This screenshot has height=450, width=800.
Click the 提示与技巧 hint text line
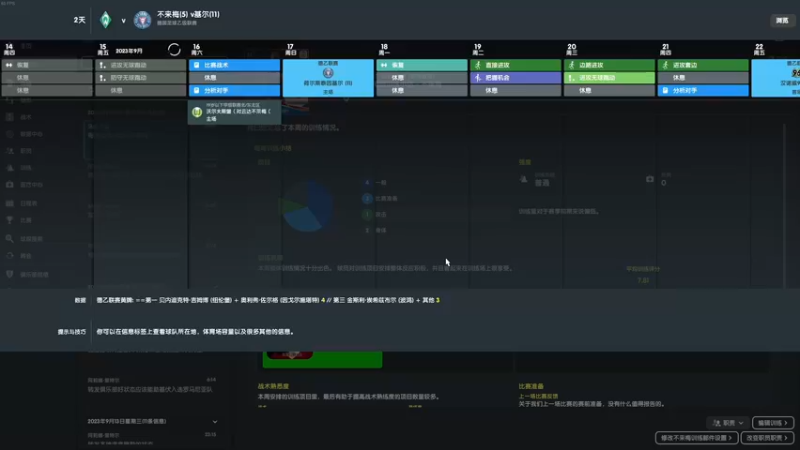point(195,332)
